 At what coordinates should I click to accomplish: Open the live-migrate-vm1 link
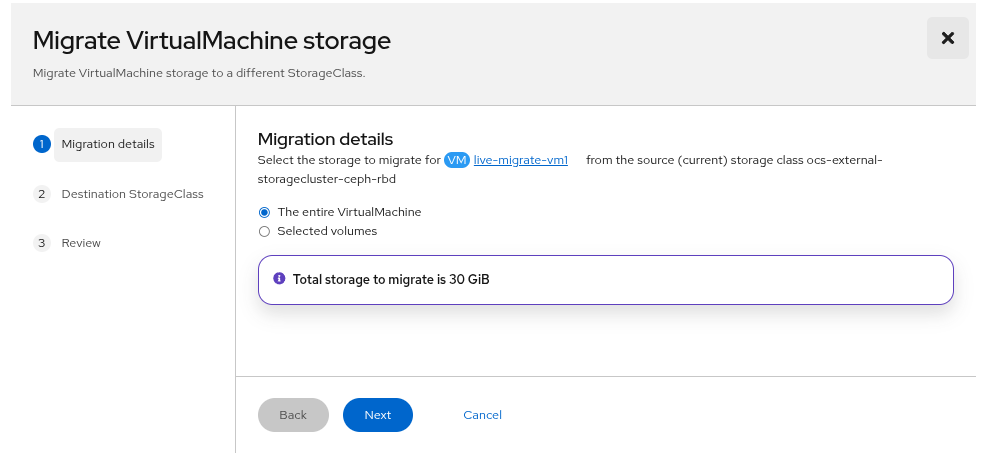point(521,160)
